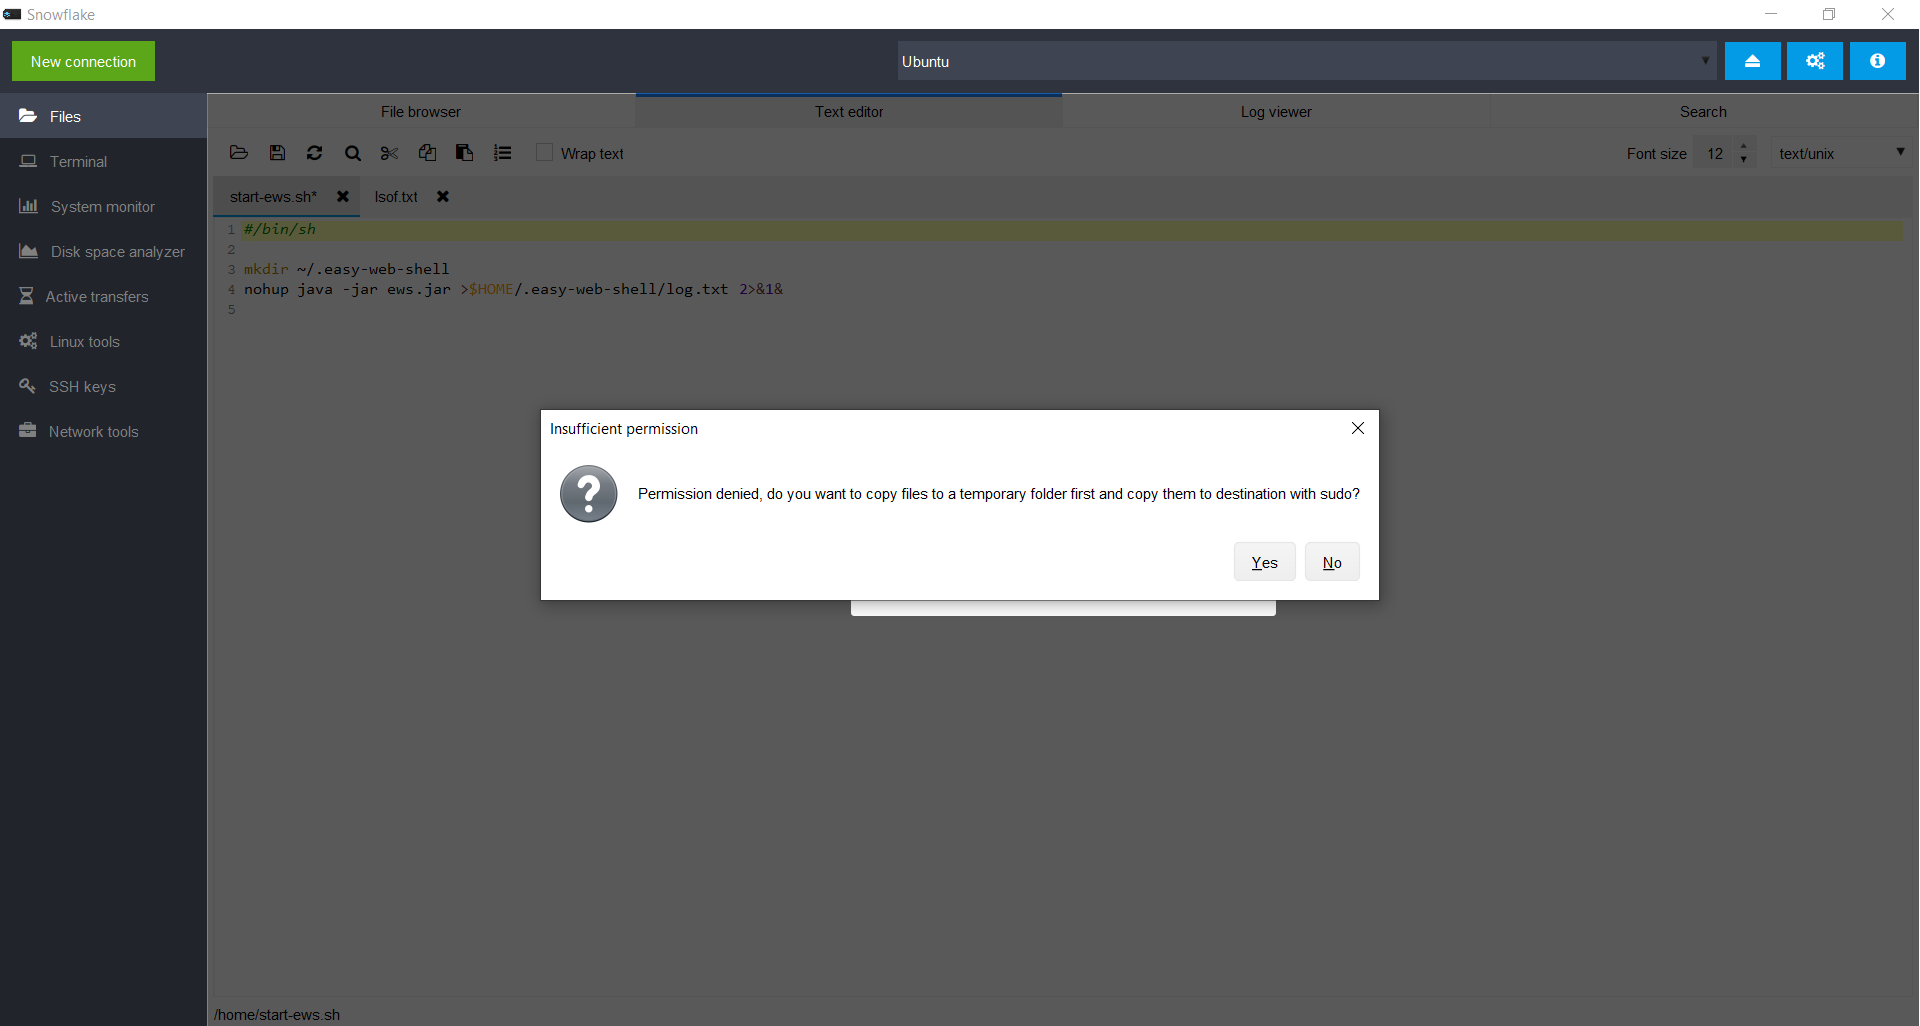Confirm sudo copy by clicking Yes

tap(1263, 561)
